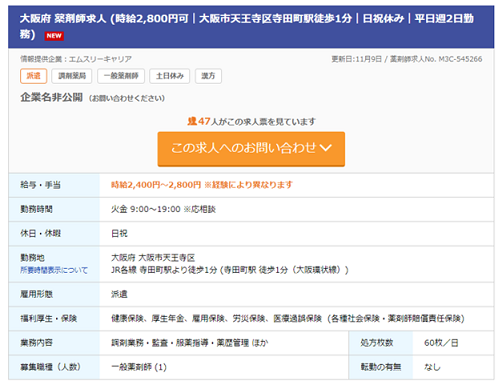Click the 派遣 employment type value
This screenshot has width=502, height=385.
[x=119, y=294]
